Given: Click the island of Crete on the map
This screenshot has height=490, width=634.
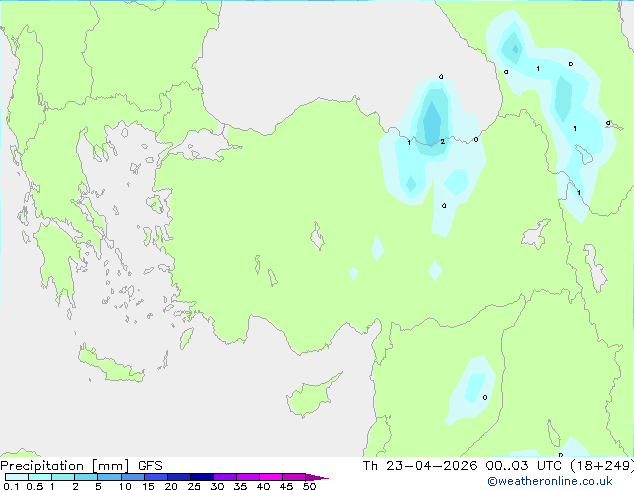Looking at the screenshot, I should [110, 365].
